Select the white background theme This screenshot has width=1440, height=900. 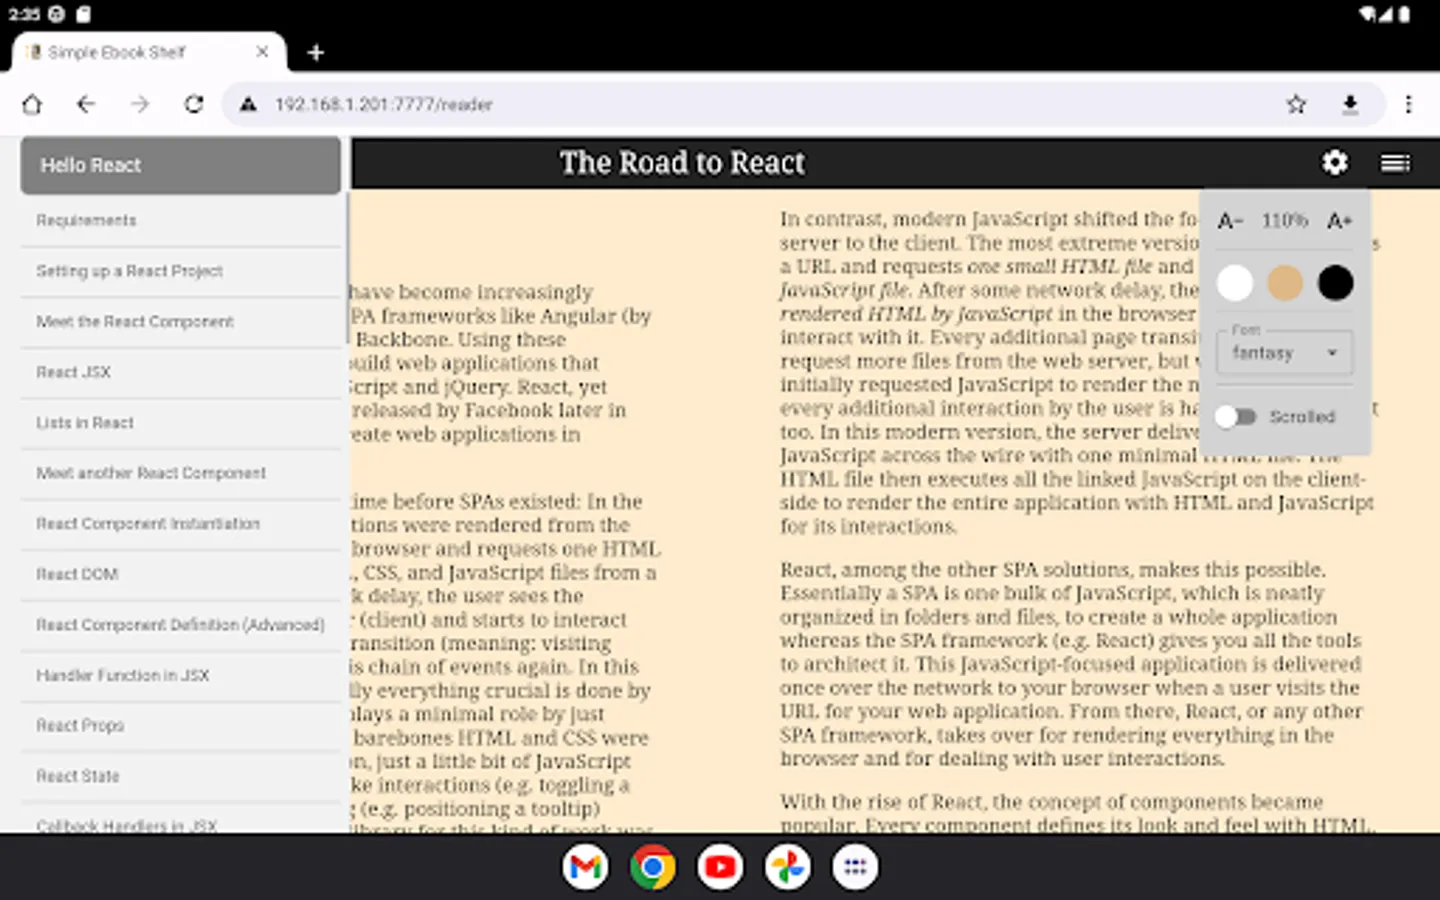1235,283
